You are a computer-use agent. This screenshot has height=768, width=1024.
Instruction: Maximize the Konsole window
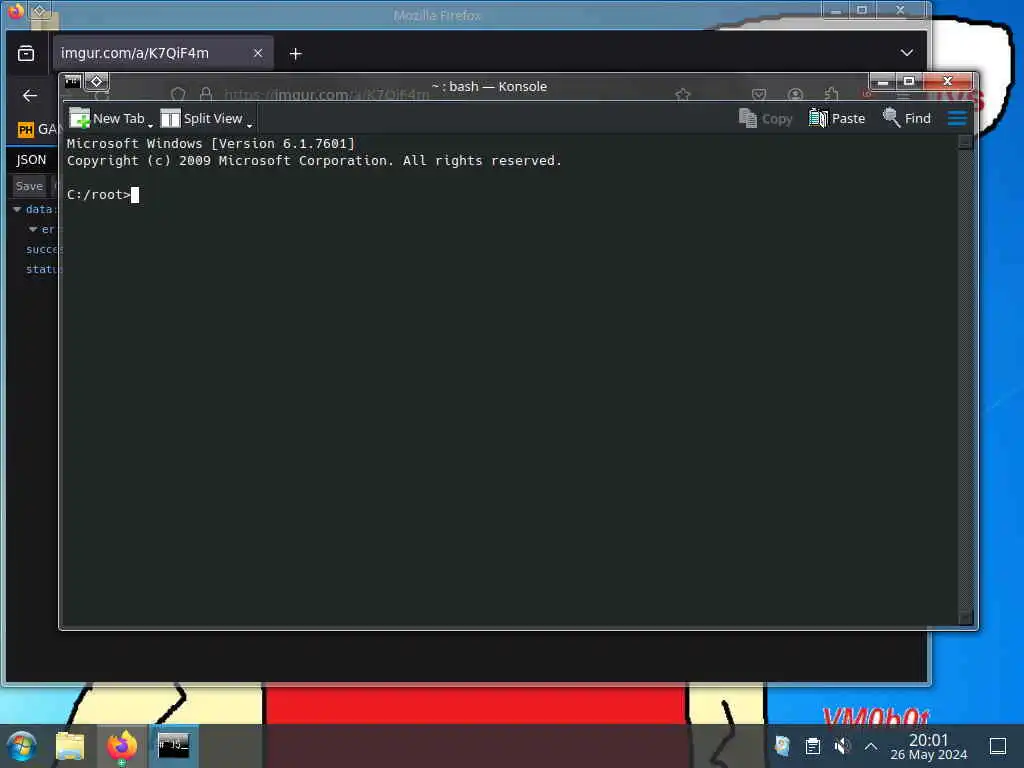[908, 82]
